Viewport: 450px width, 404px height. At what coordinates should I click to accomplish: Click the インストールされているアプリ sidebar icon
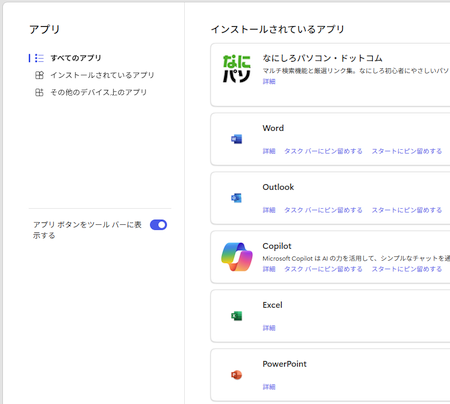pyautogui.click(x=39, y=75)
